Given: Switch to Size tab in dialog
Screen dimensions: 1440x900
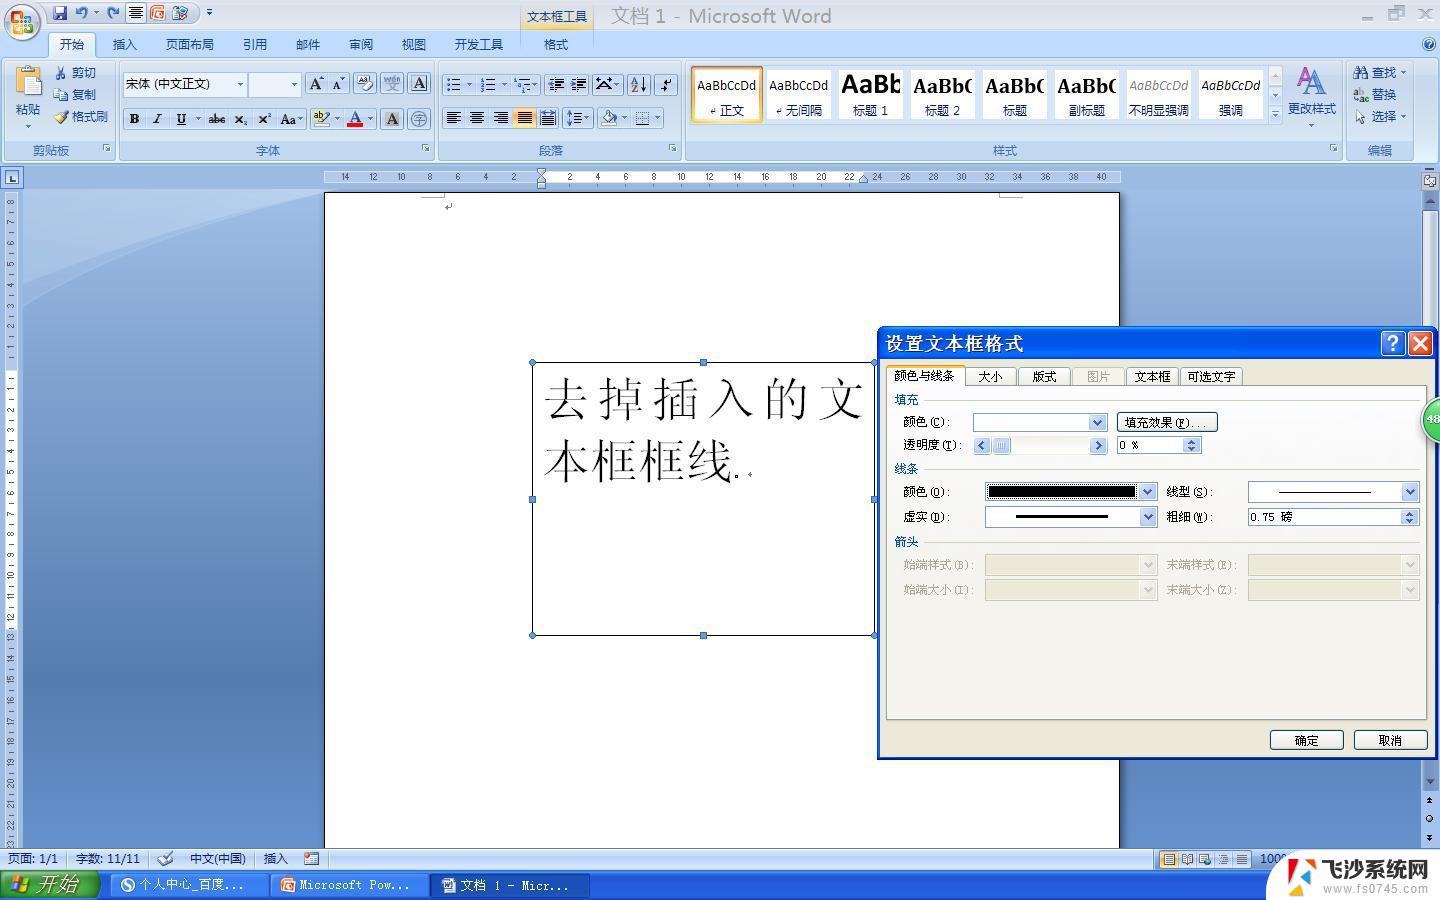Looking at the screenshot, I should pos(990,376).
